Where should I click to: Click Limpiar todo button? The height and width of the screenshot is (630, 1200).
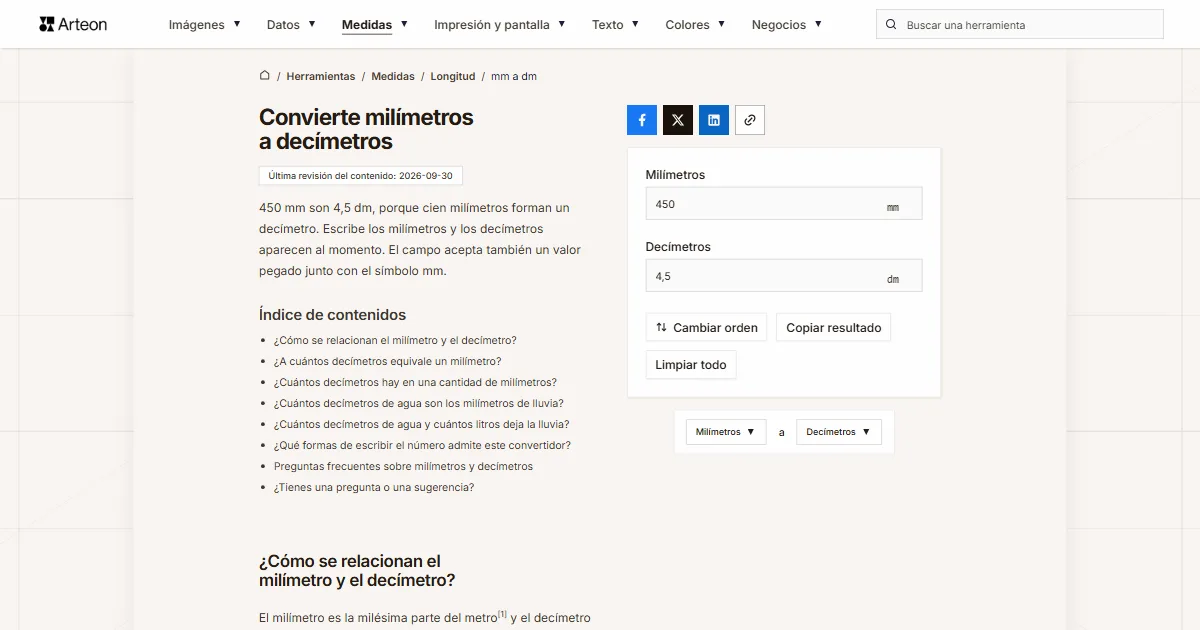691,364
